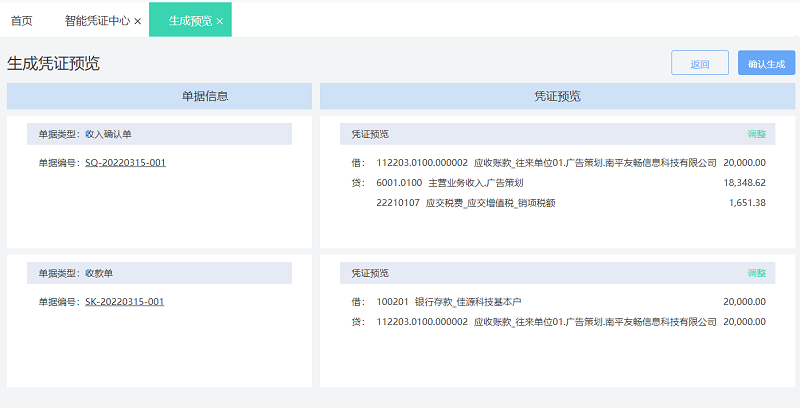800x408 pixels.
Task: Select credit entry 6001.0100 主营业务收入_广告策划
Action: point(449,183)
